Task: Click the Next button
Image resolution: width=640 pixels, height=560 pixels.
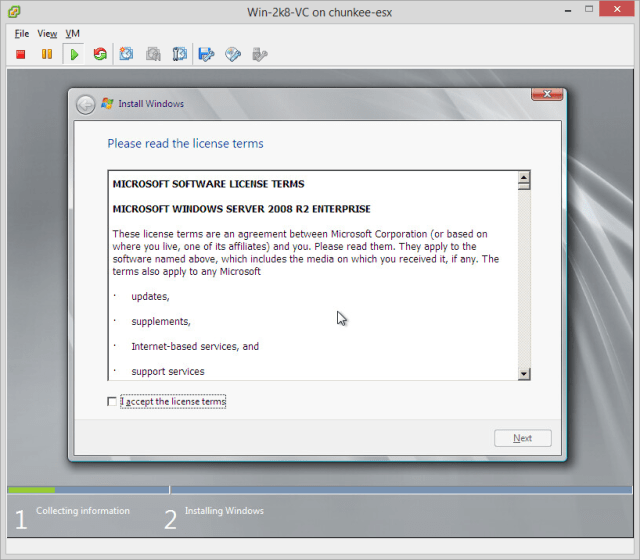Action: pos(522,438)
